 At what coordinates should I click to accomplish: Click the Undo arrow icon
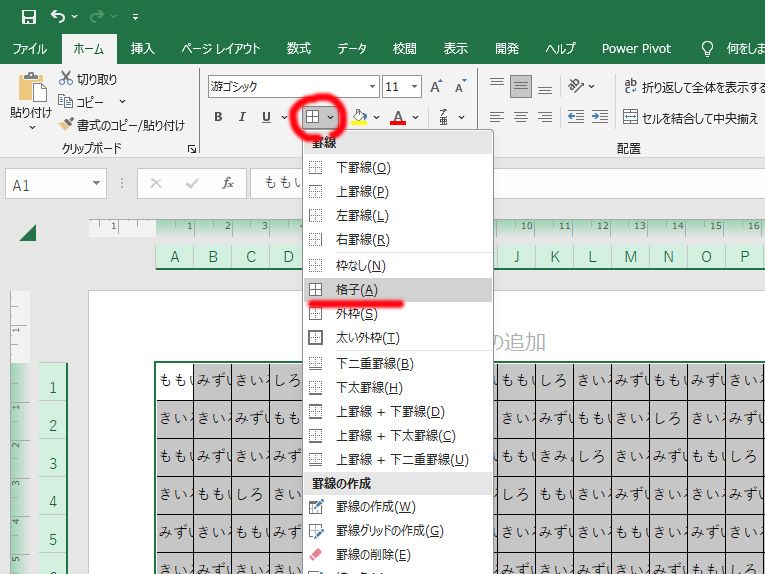pyautogui.click(x=58, y=16)
